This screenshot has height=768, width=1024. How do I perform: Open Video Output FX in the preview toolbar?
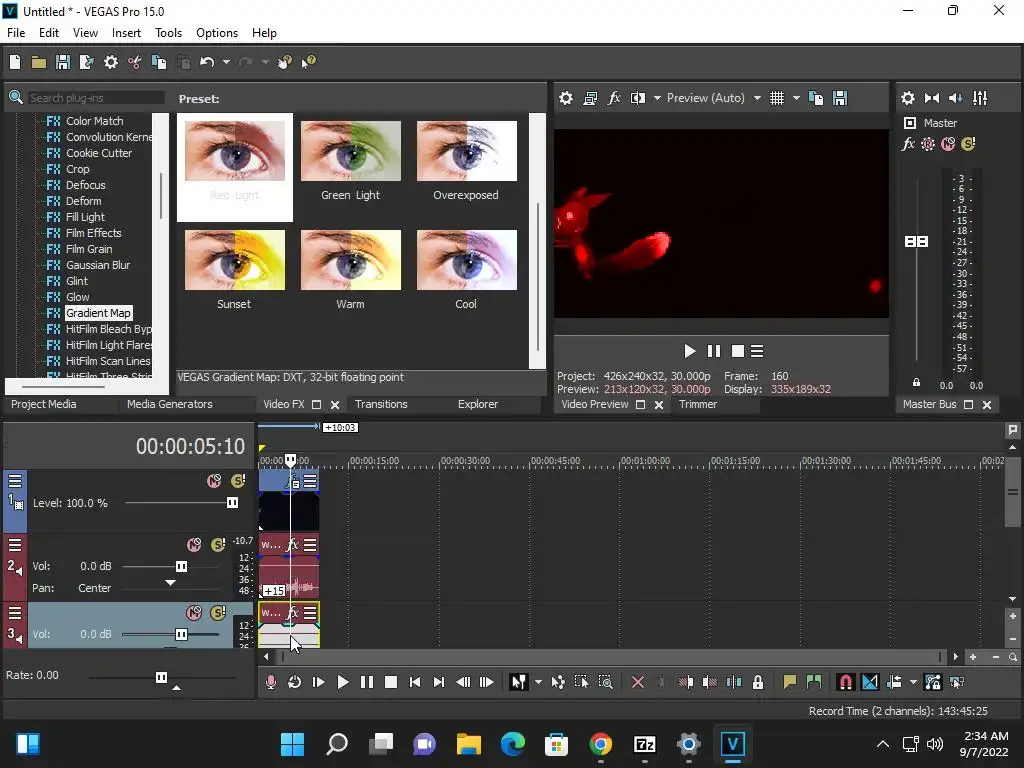(x=614, y=98)
